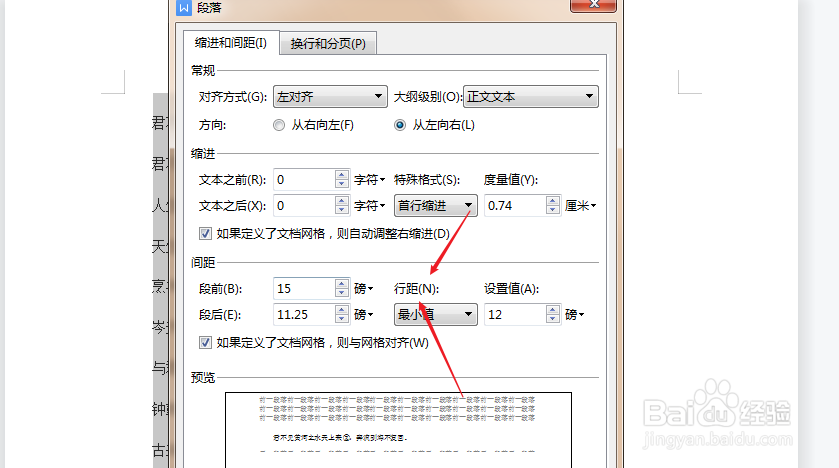
Task: Click the paragraph preview box
Action: tap(398, 430)
